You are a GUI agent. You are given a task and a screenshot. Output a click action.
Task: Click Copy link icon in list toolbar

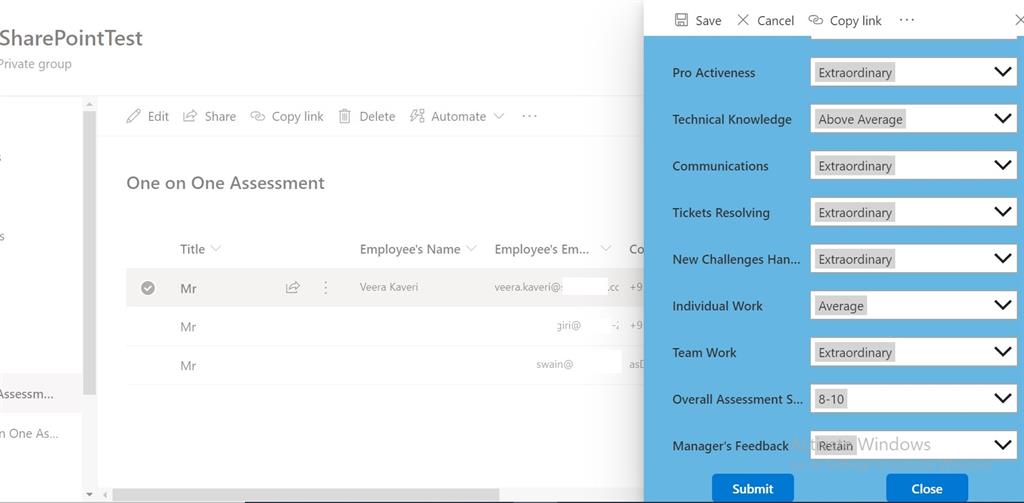pyautogui.click(x=258, y=116)
